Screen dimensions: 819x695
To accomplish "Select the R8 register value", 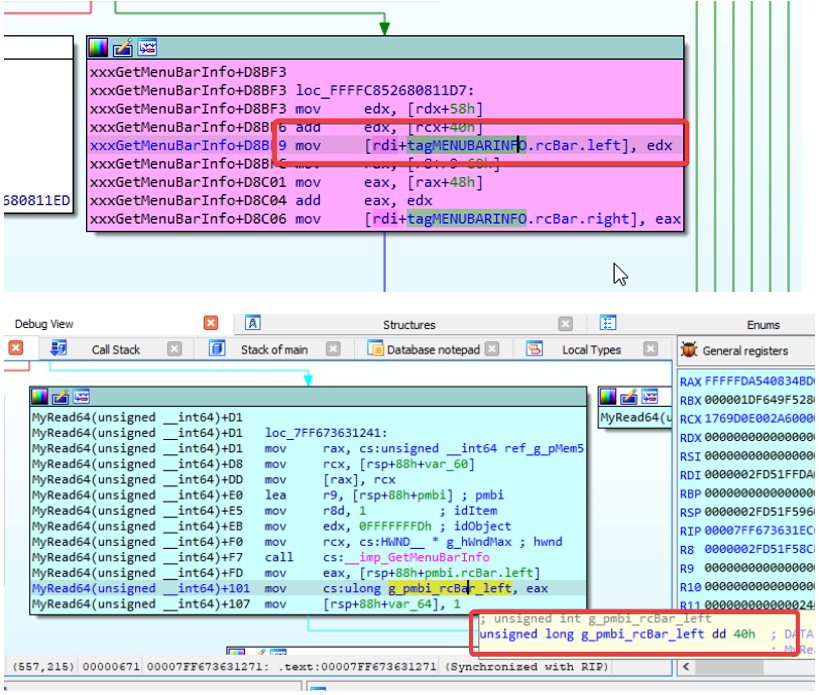I will [759, 549].
